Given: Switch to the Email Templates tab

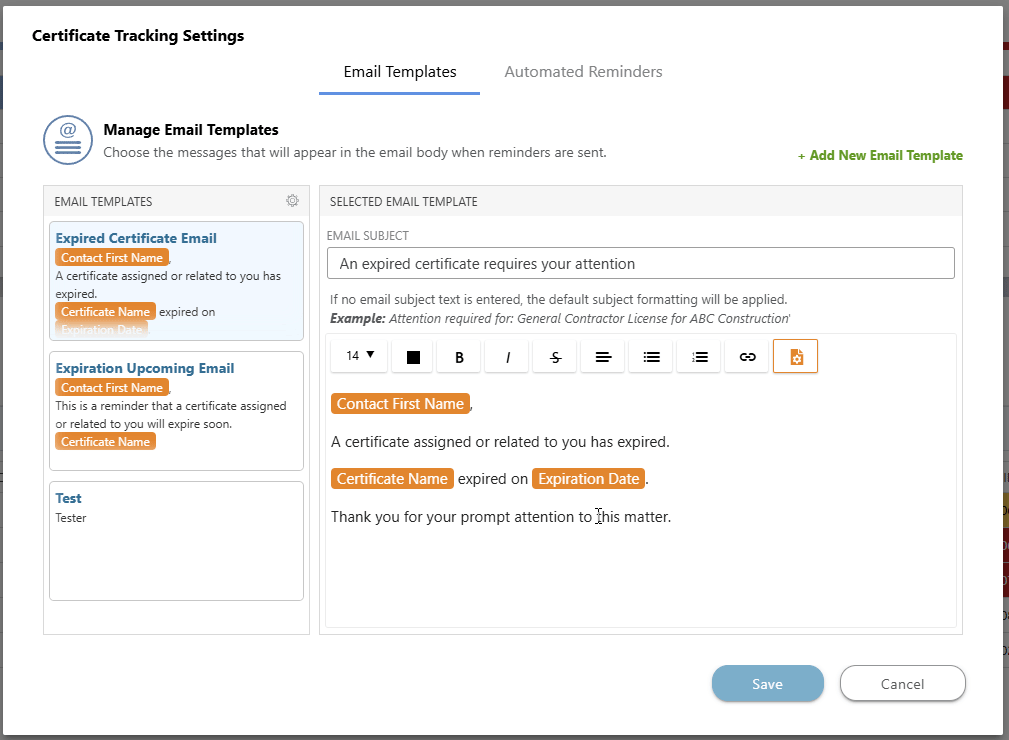Looking at the screenshot, I should pyautogui.click(x=400, y=72).
